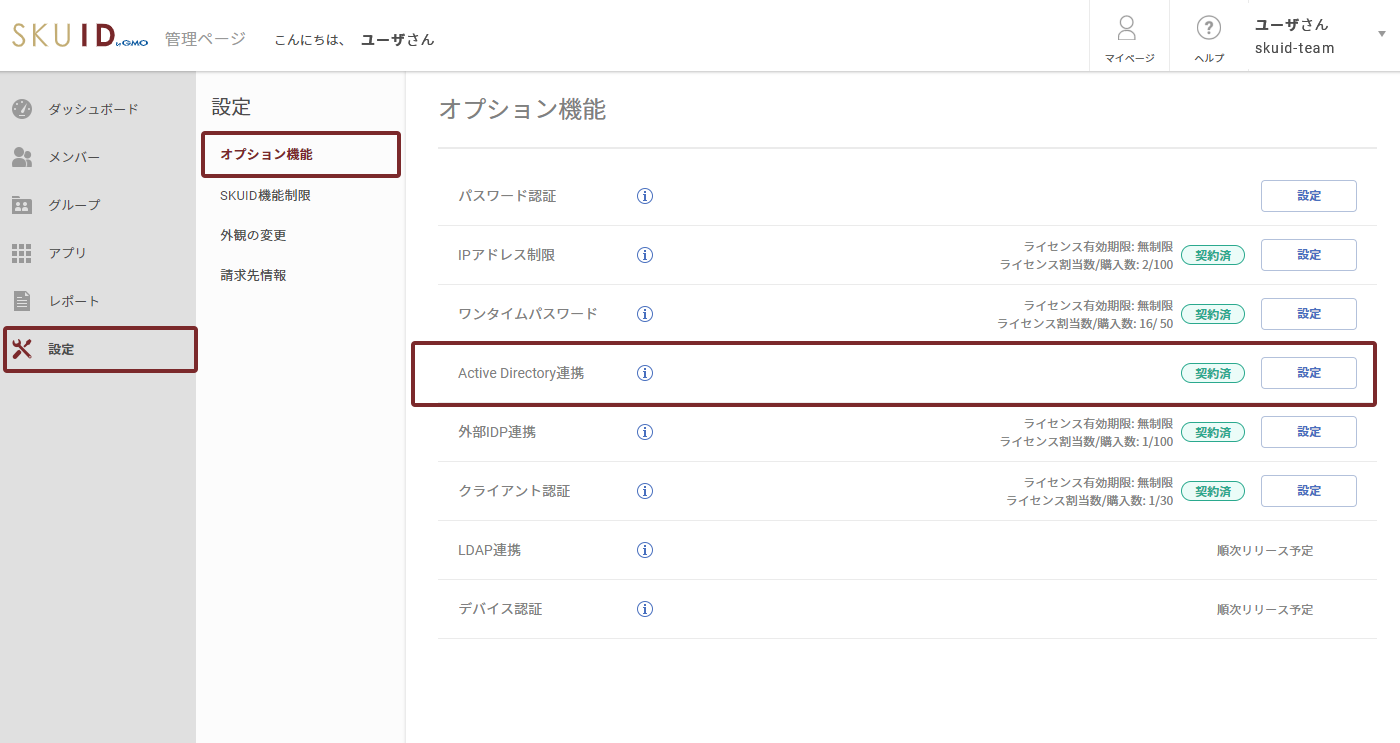Image resolution: width=1400 pixels, height=743 pixels.
Task: Click the info icon beside LDAP連携
Action: (645, 550)
